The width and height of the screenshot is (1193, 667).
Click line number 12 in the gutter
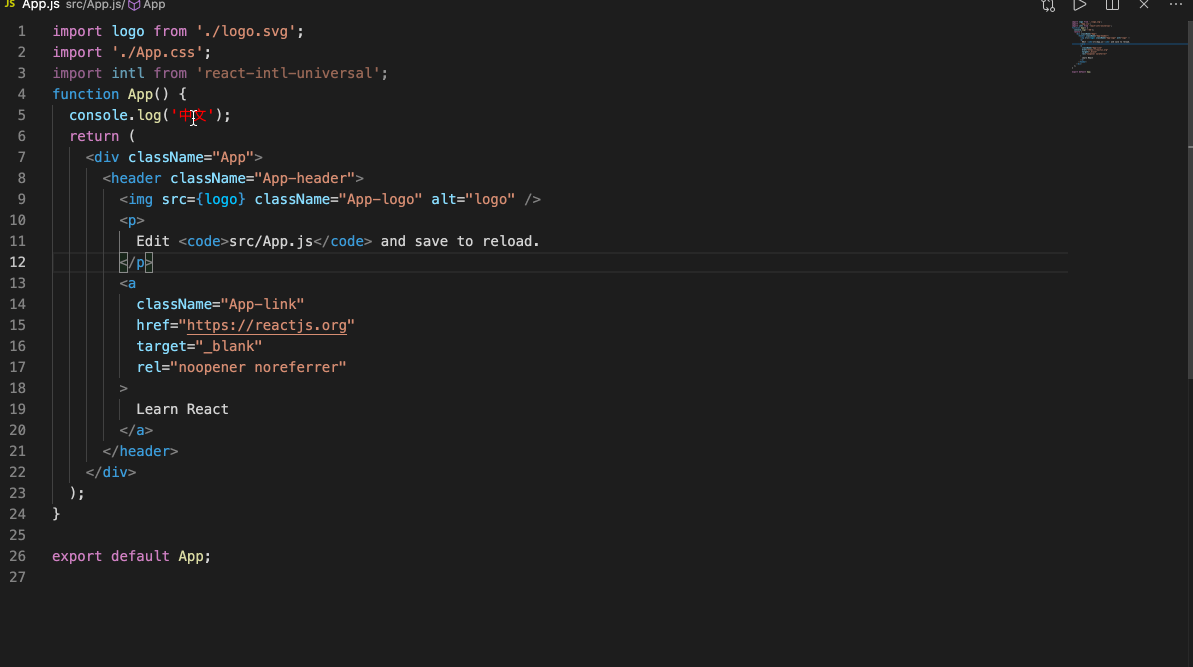point(18,262)
